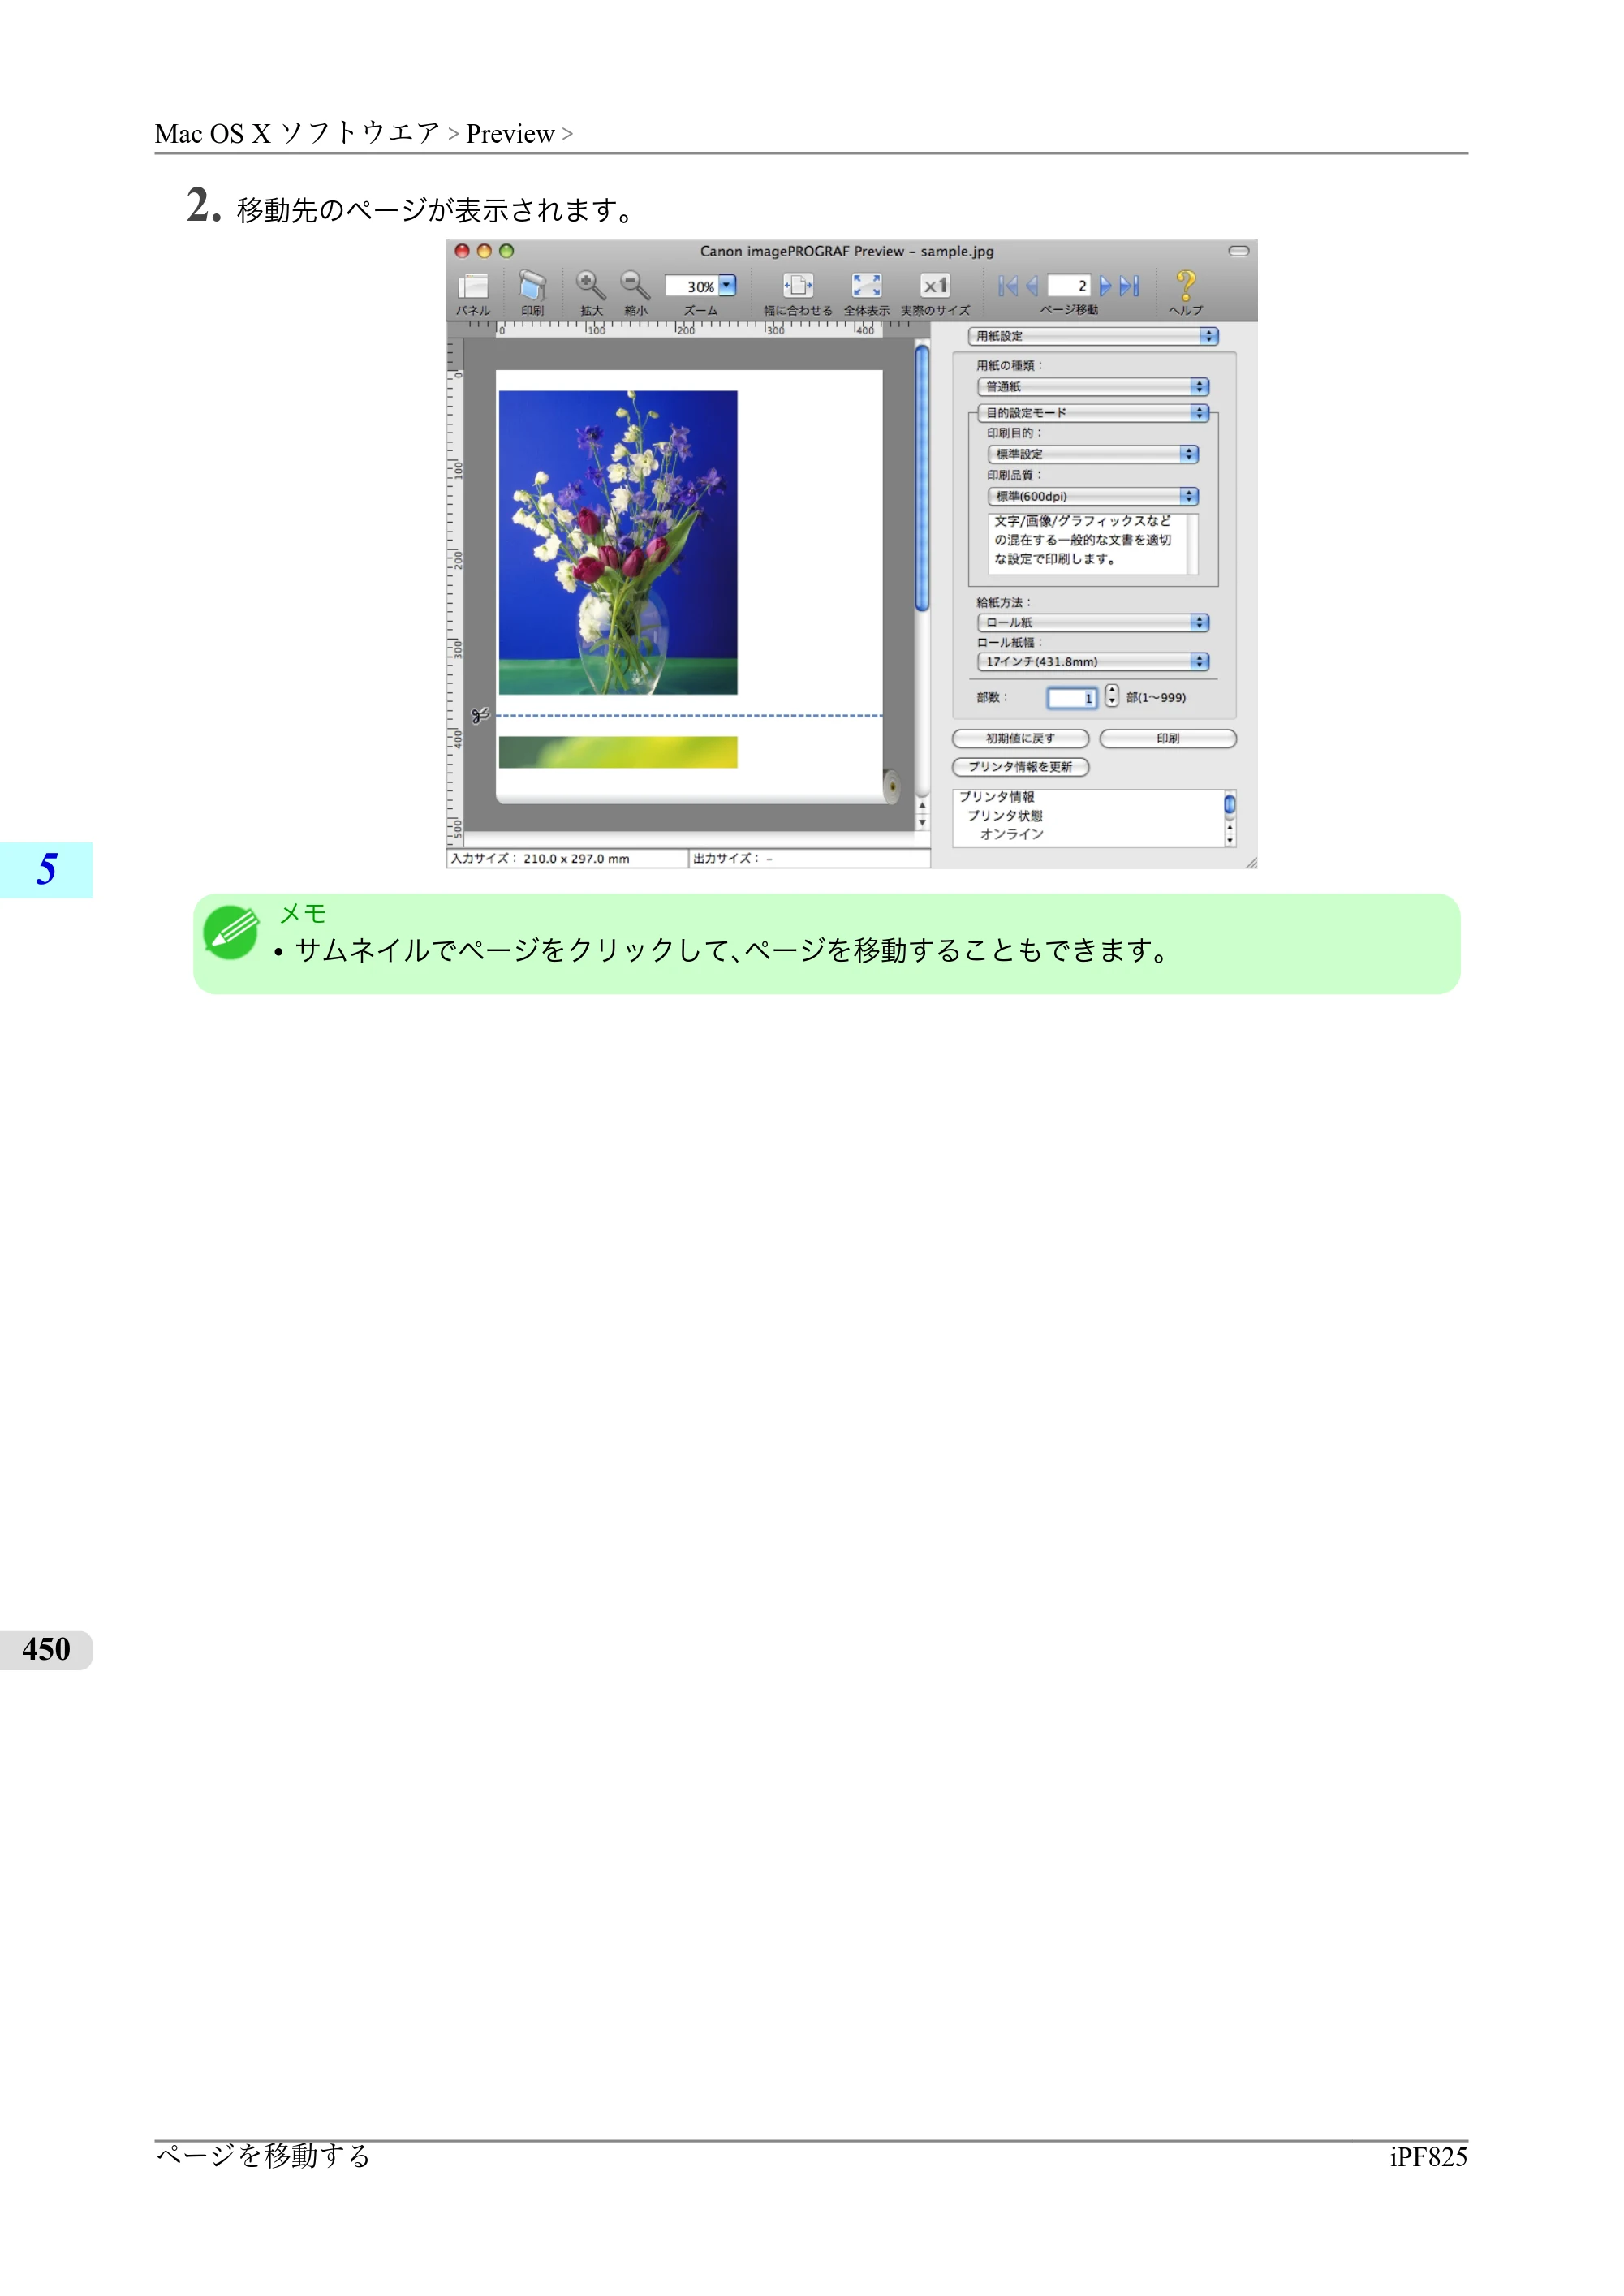The height and width of the screenshot is (2296, 1624).
Task: Click the printer info list scrollbar
Action: pos(1230,818)
